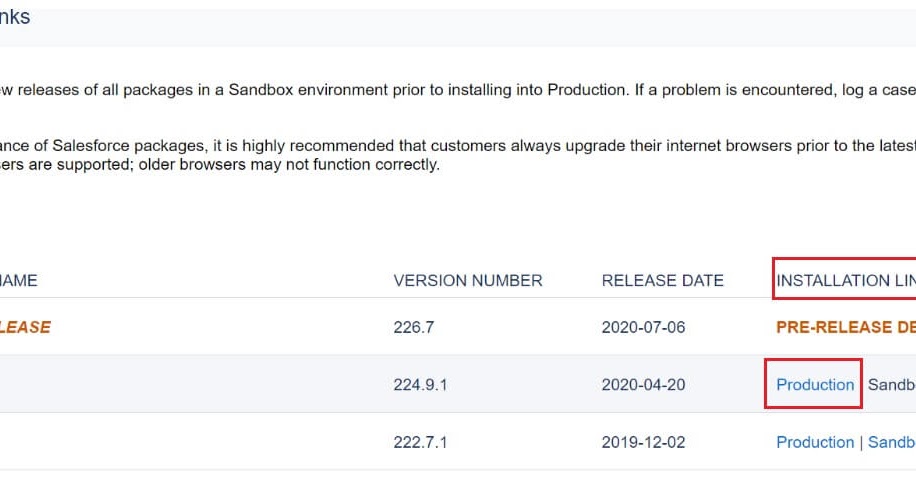Viewport: 916px width, 481px height.
Task: Open Production link for version 224.9.1
Action: click(815, 385)
